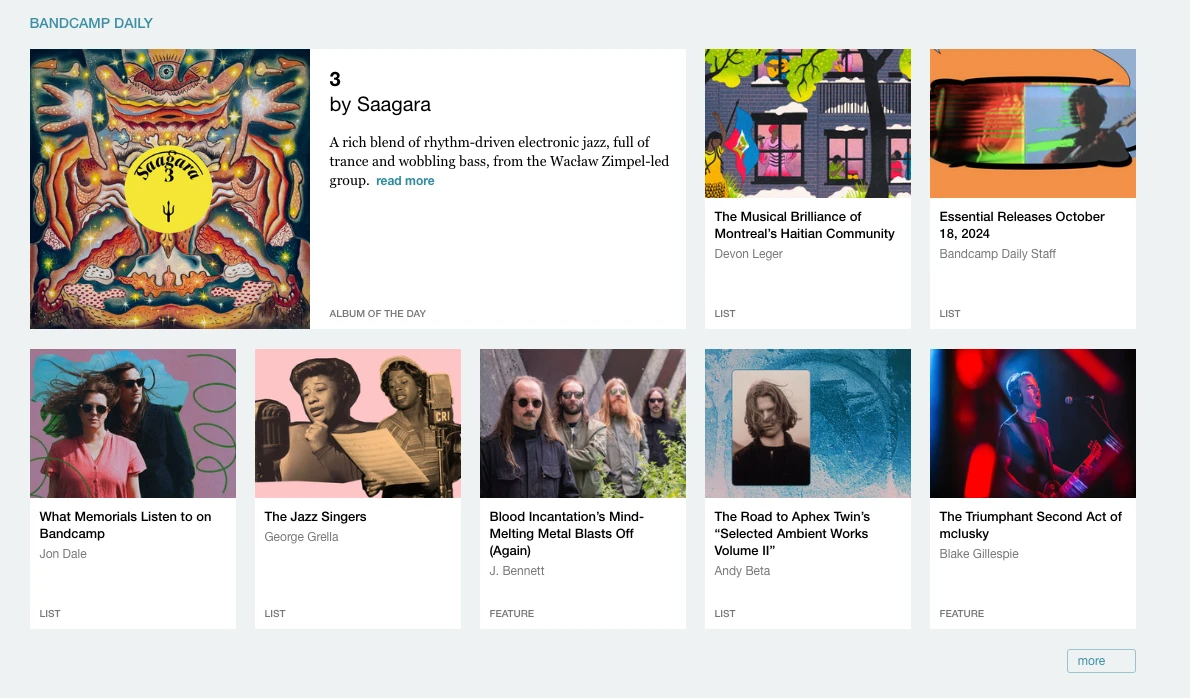Click the "read more" link for Saagara
Viewport: 1190px width, 698px height.
click(405, 181)
